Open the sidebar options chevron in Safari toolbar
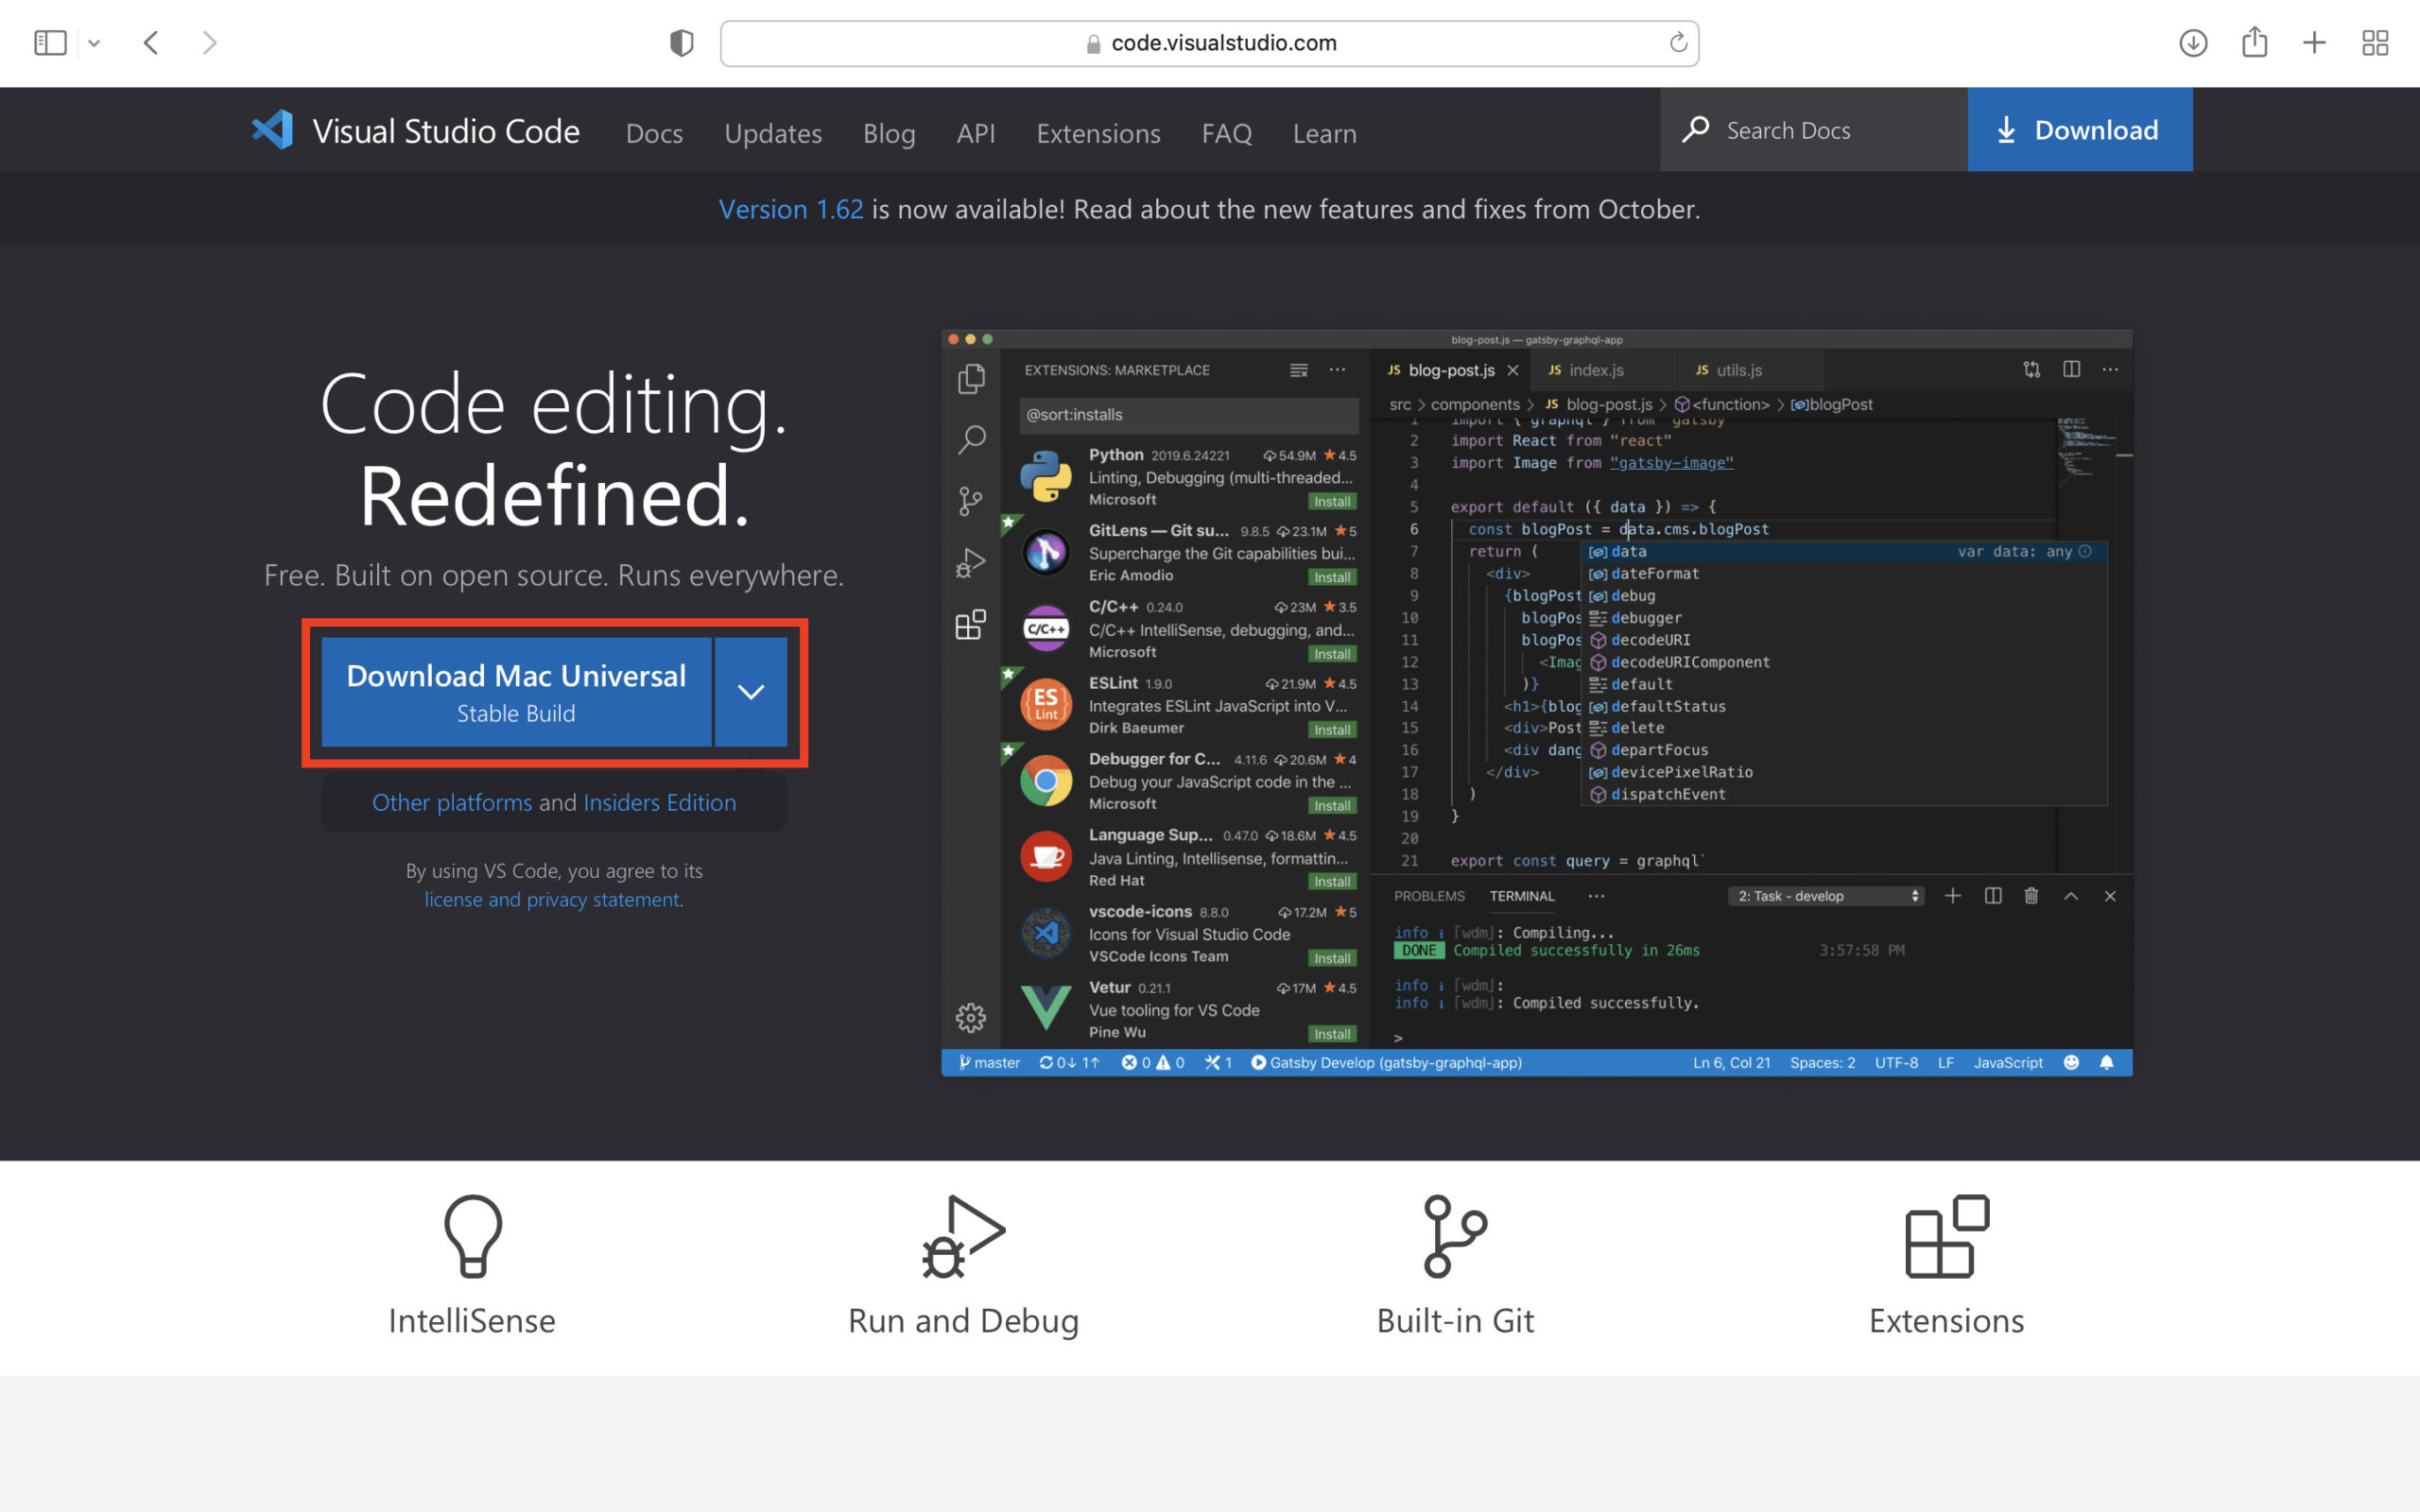Image resolution: width=2420 pixels, height=1512 pixels. pos(94,43)
